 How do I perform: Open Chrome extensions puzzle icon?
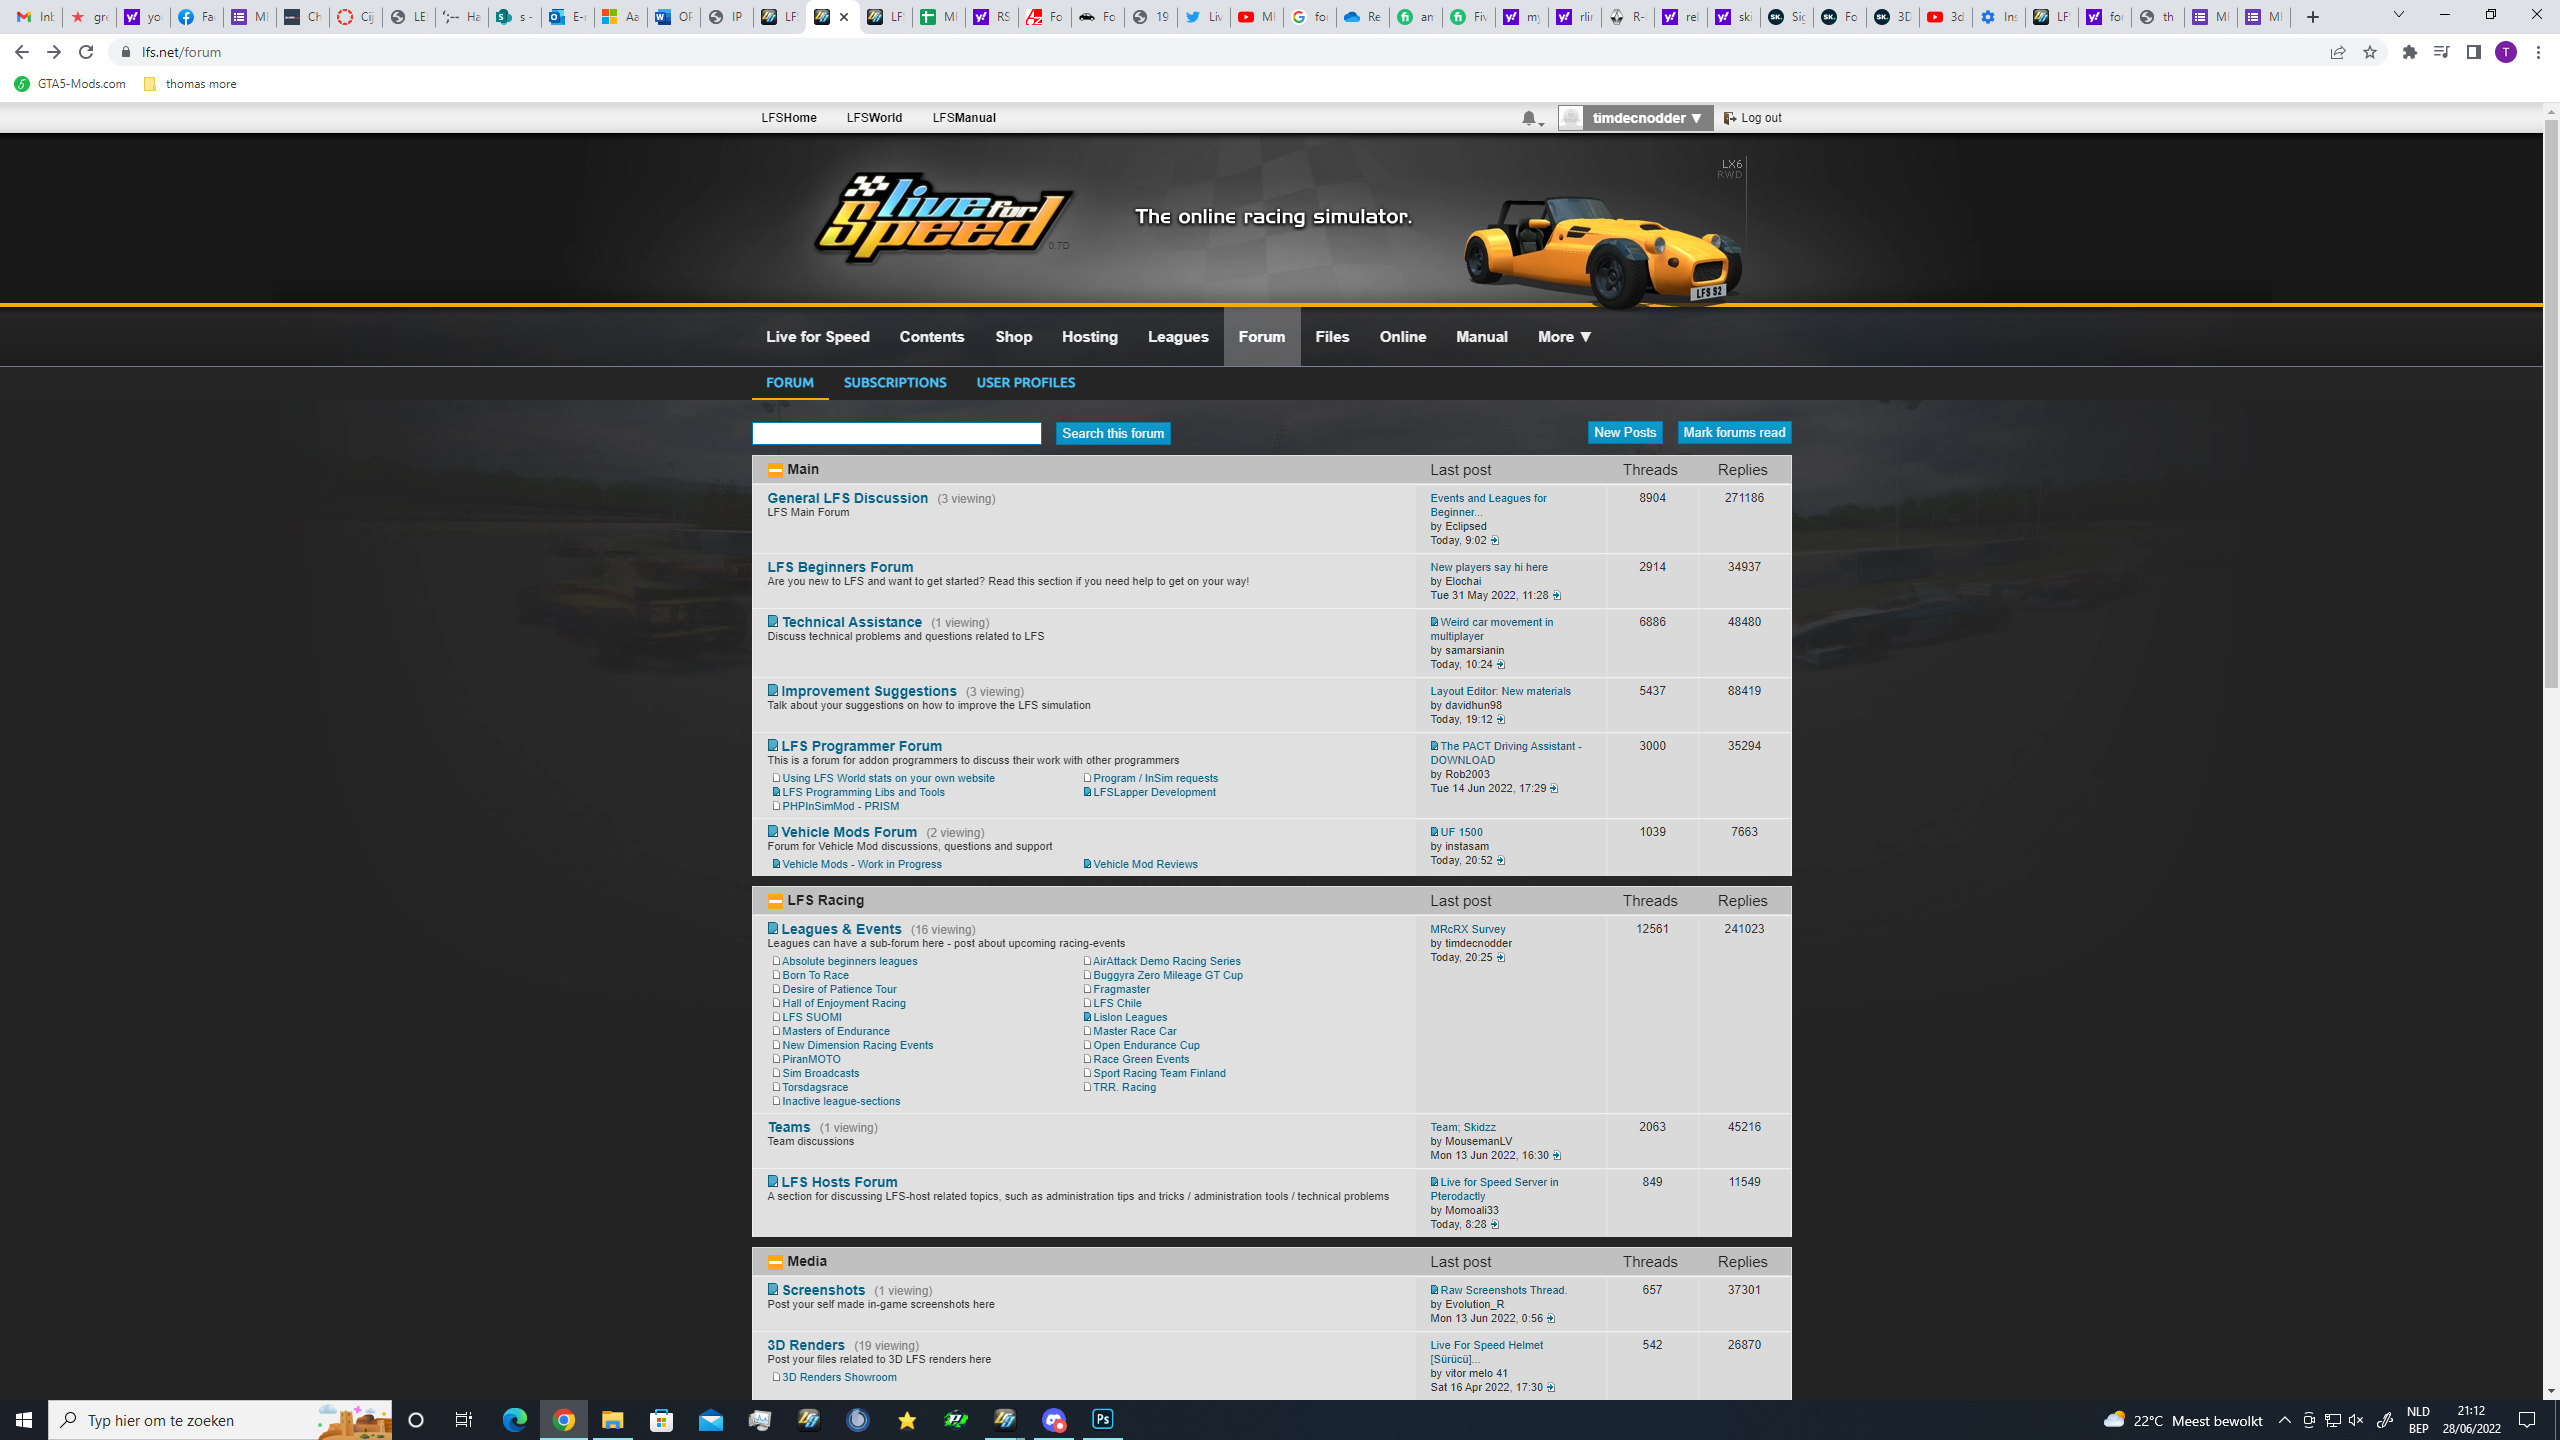tap(2409, 52)
